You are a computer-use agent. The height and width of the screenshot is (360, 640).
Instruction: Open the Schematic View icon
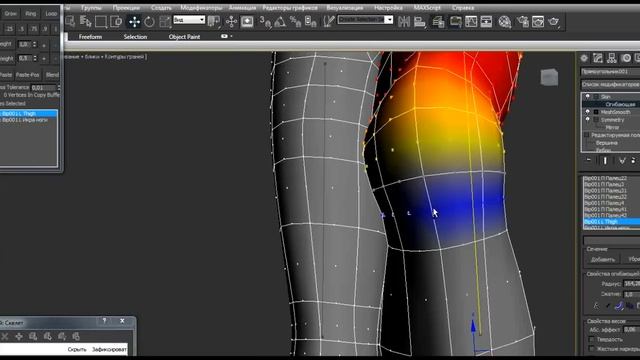click(486, 22)
